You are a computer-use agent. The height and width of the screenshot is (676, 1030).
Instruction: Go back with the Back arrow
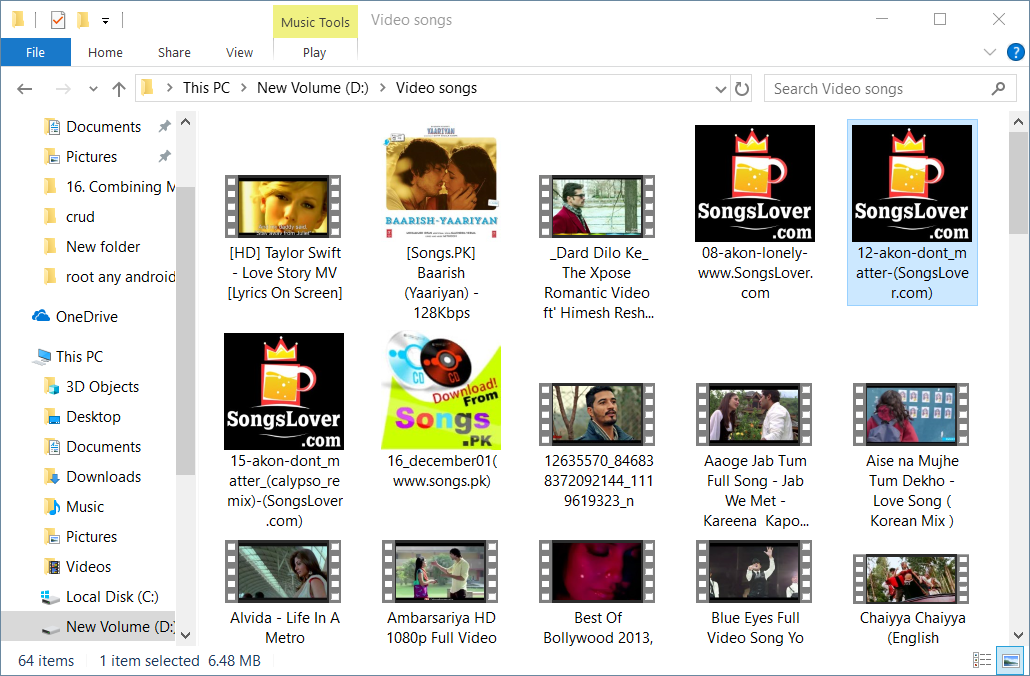(24, 89)
